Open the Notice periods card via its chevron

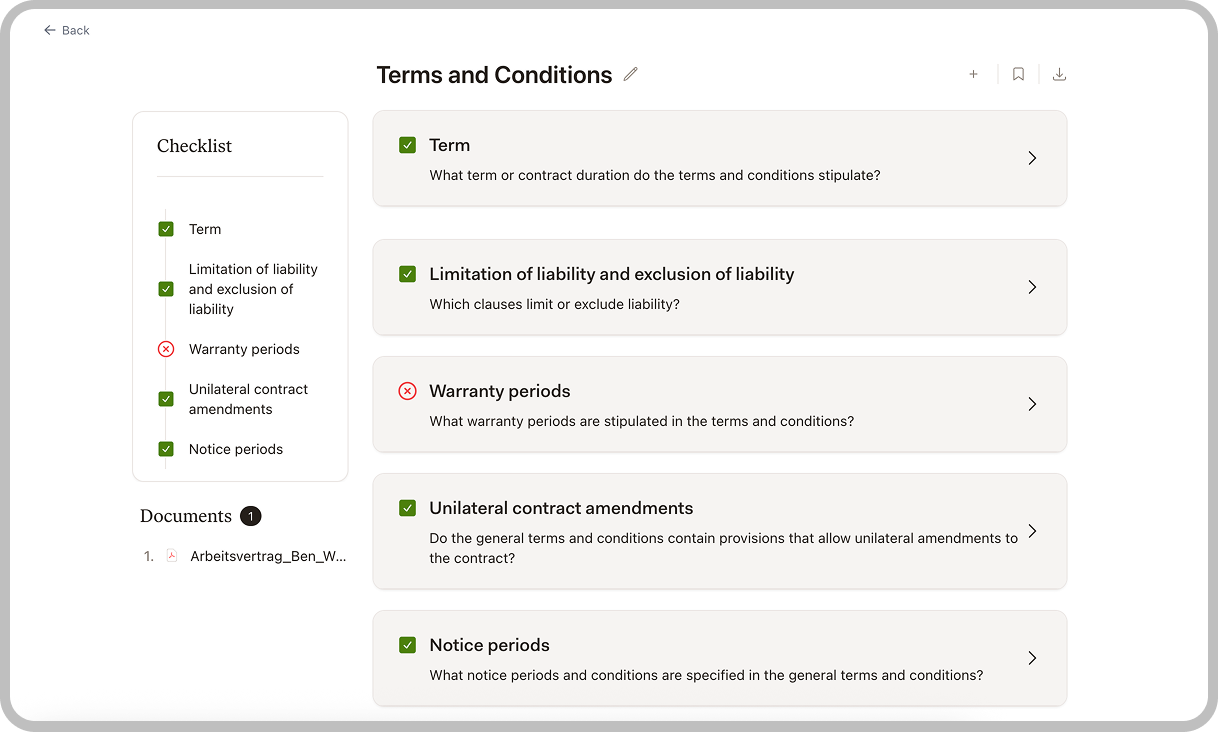[x=1032, y=658]
